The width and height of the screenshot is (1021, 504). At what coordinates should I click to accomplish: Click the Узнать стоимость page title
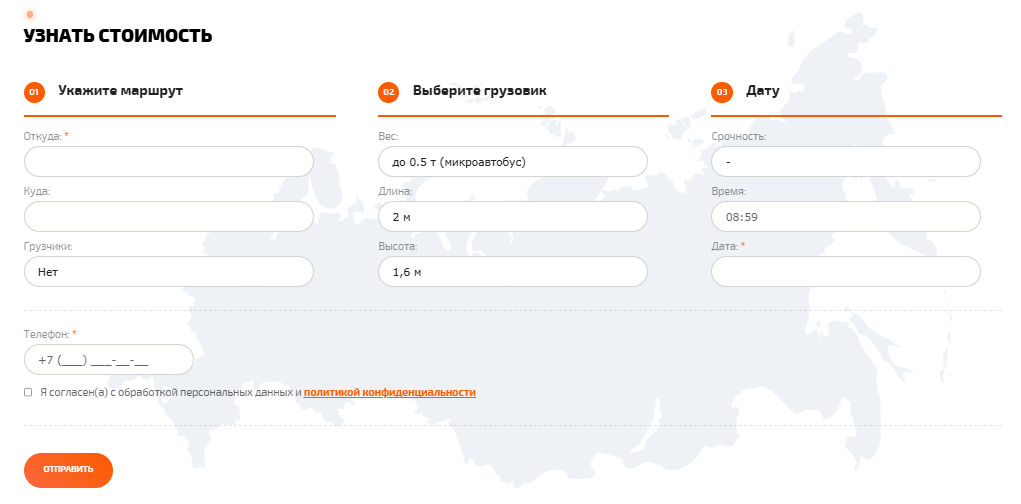(117, 36)
